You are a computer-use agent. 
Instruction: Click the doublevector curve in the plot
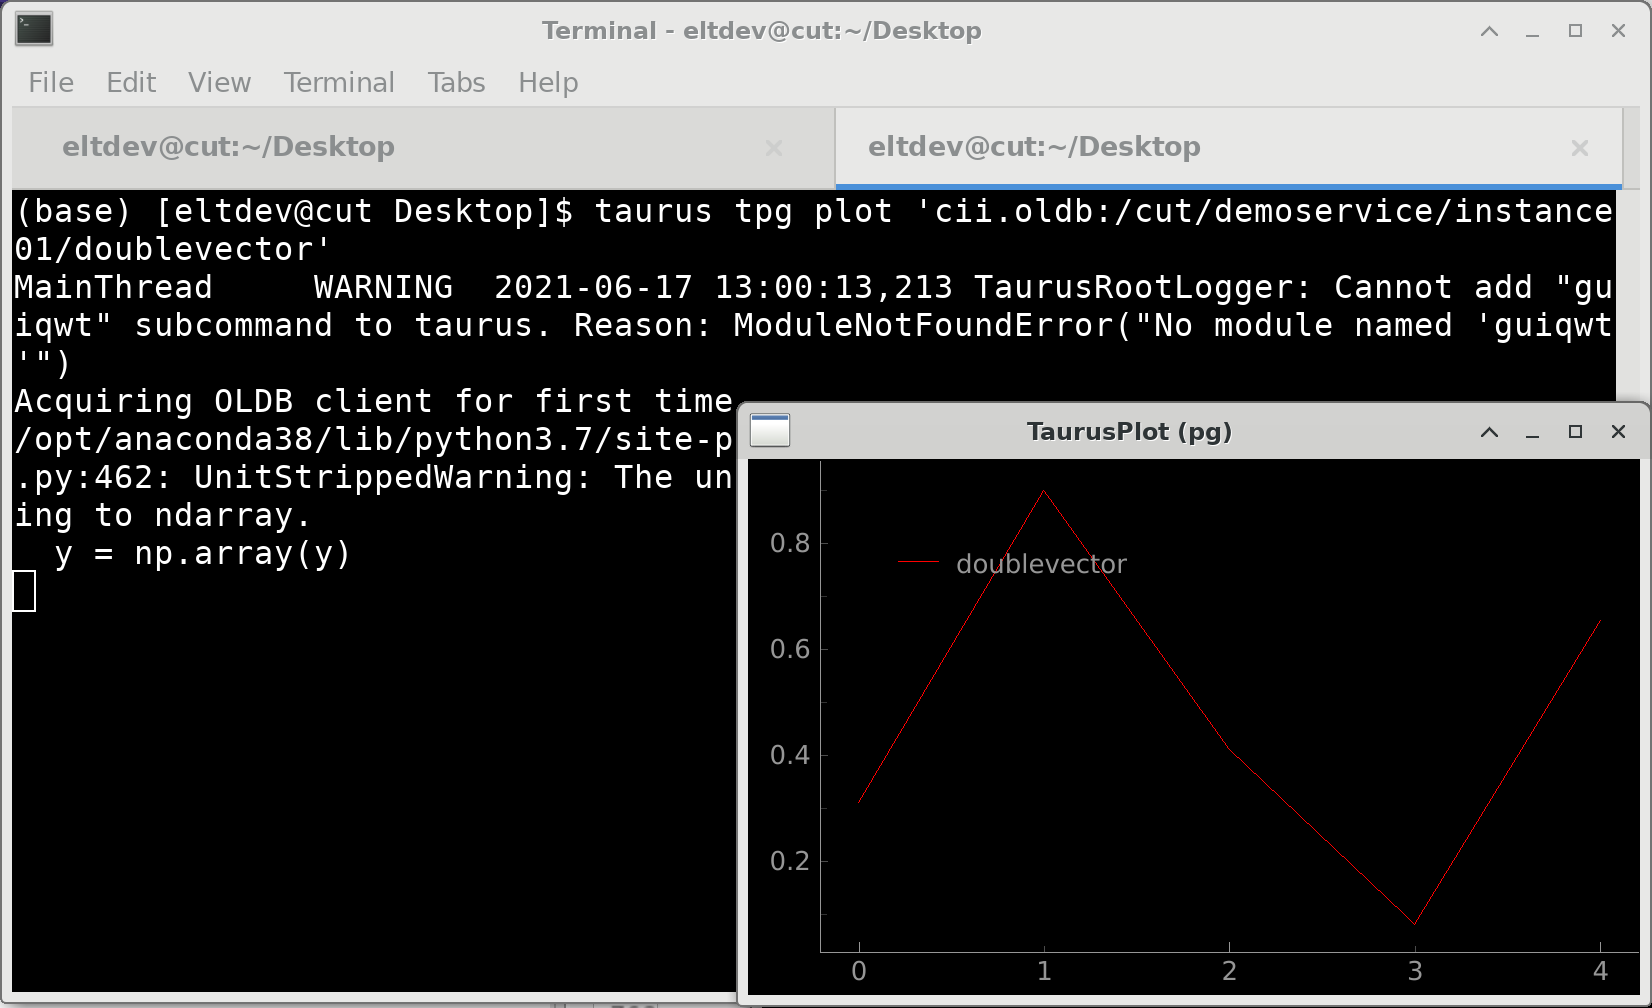coord(1044,493)
